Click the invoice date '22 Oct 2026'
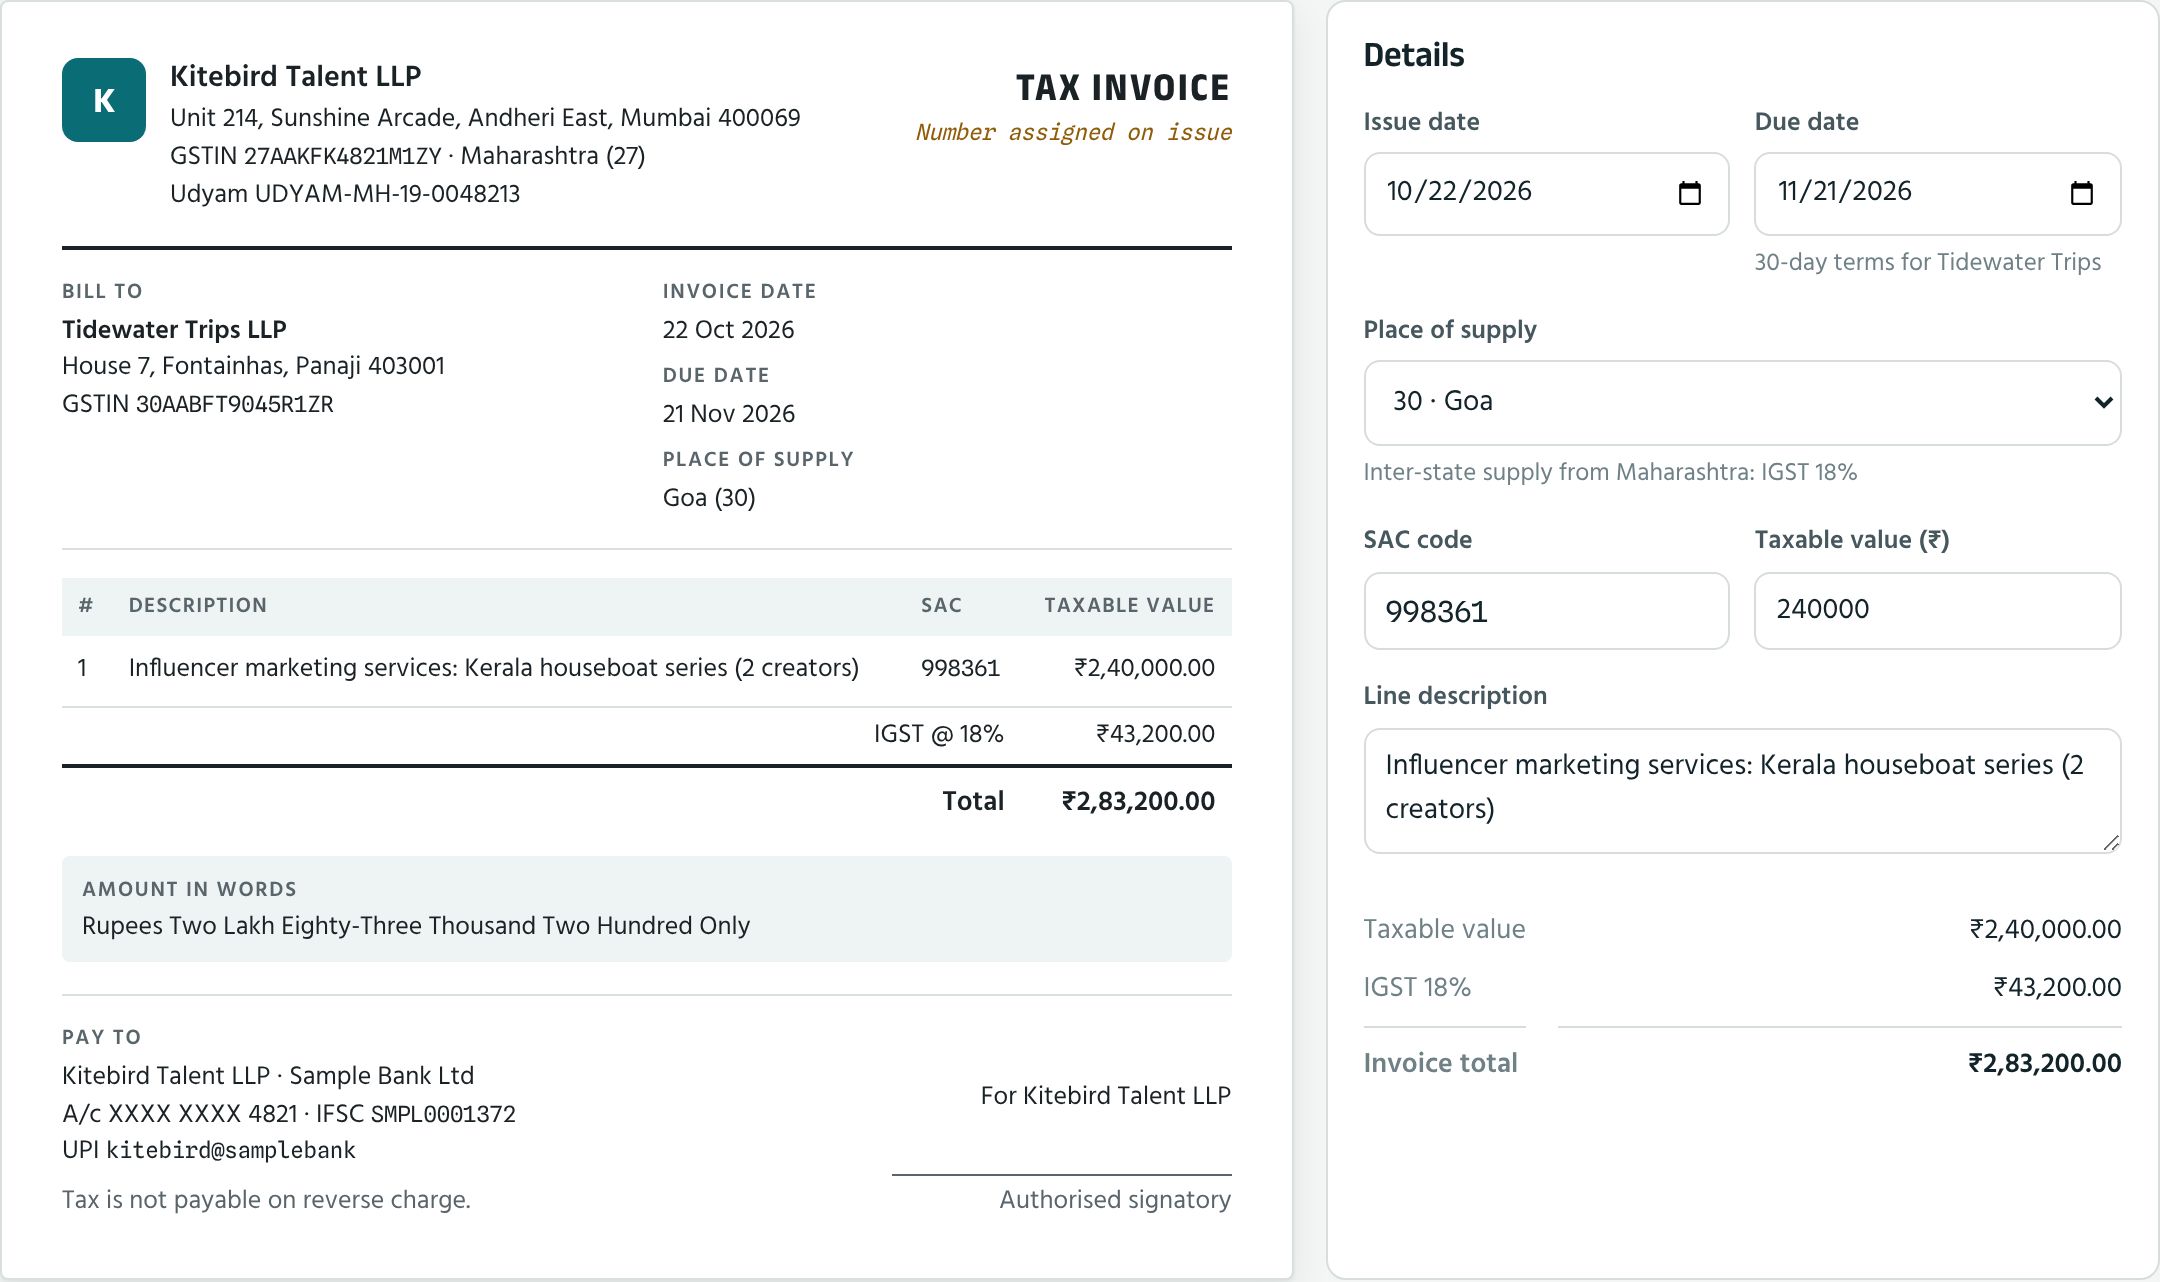2160x1282 pixels. (728, 330)
